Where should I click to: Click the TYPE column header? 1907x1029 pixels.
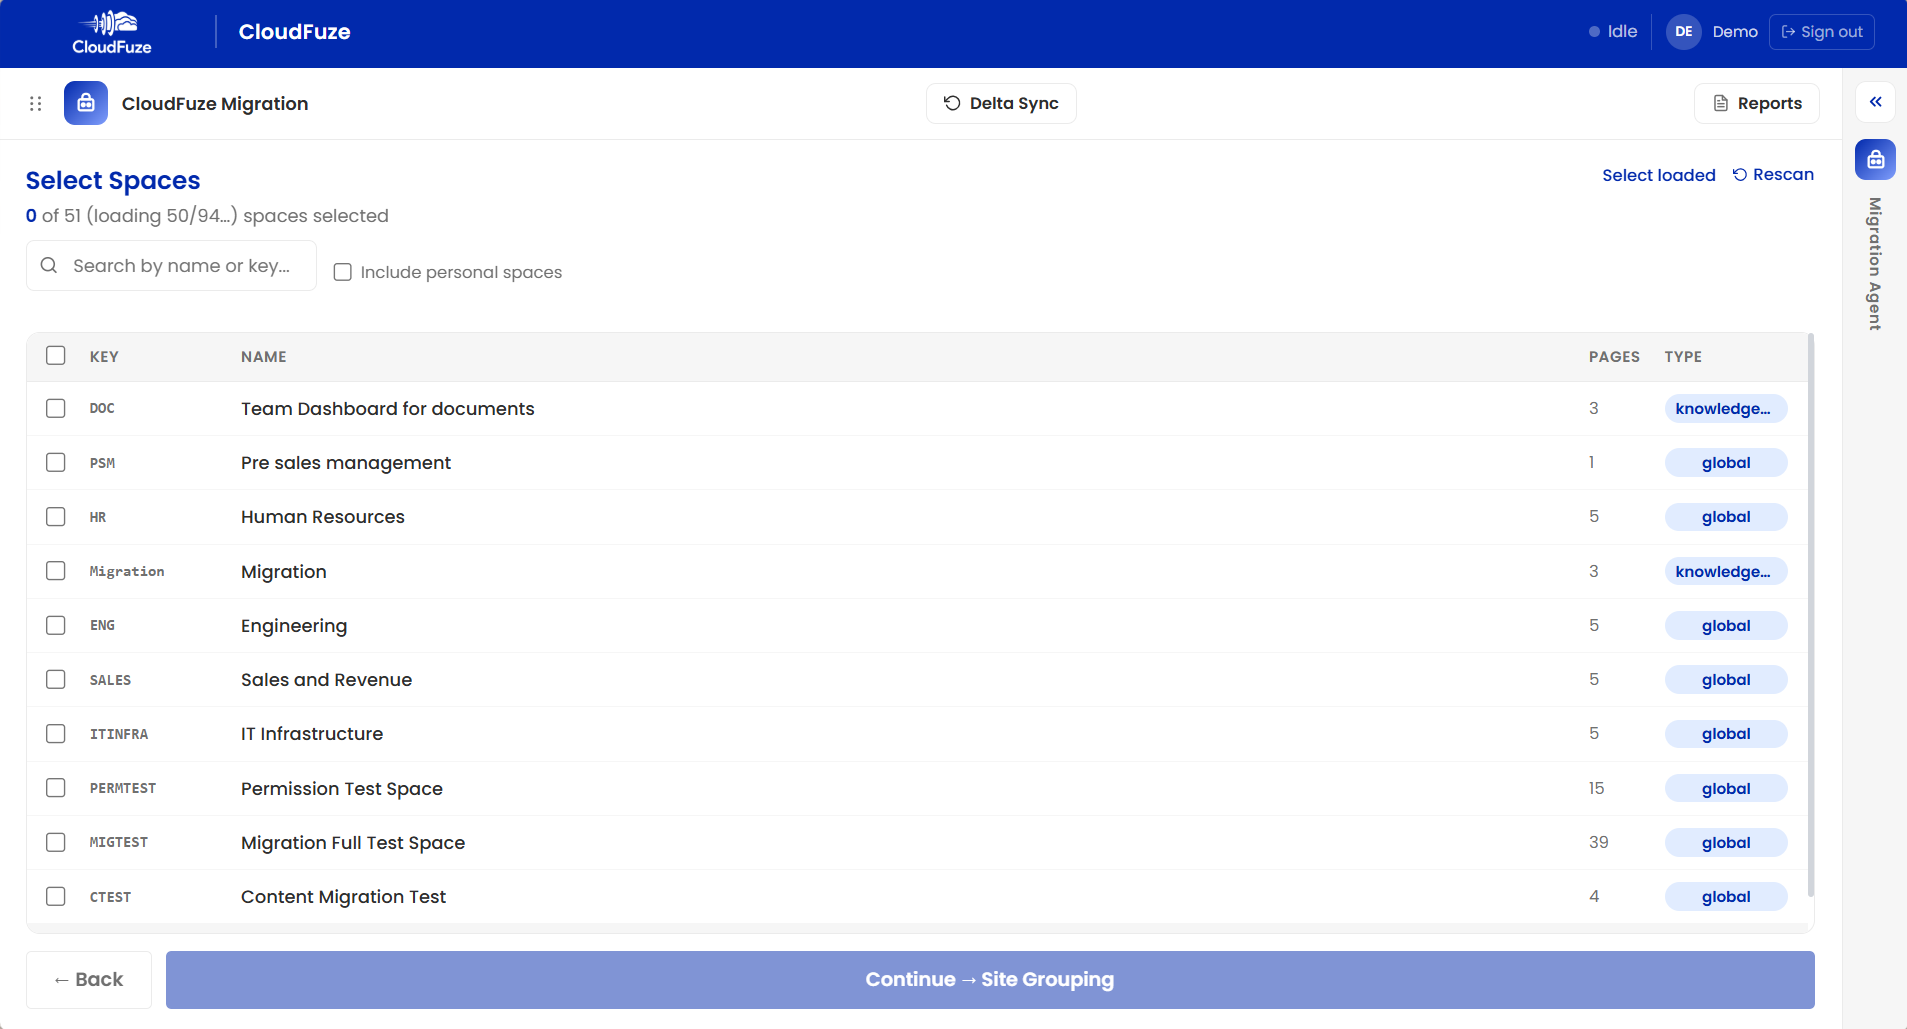pyautogui.click(x=1683, y=357)
